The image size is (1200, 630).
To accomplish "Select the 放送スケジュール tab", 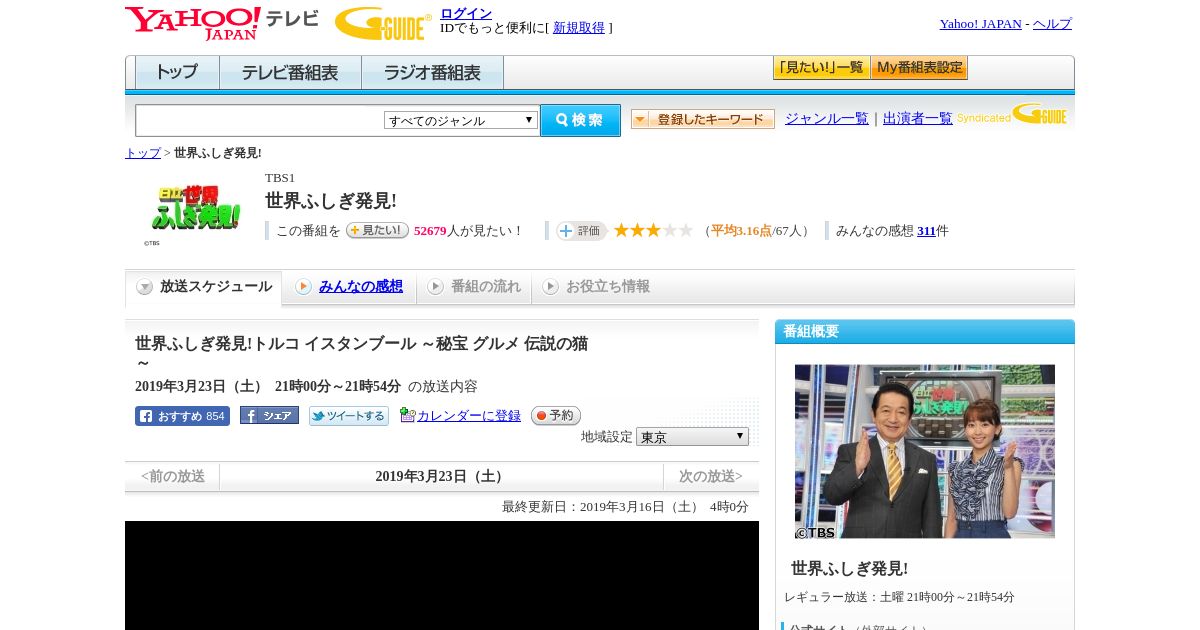I will pos(204,287).
